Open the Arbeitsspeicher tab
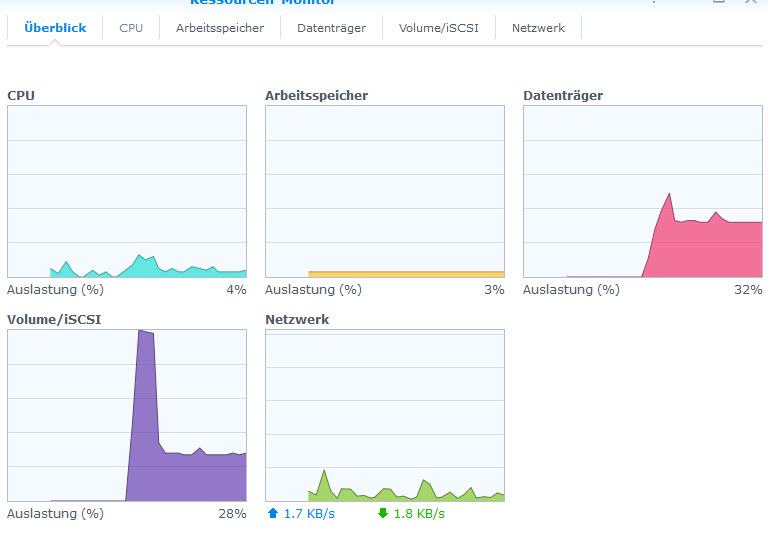Viewport: 768px width, 537px height. [x=220, y=28]
